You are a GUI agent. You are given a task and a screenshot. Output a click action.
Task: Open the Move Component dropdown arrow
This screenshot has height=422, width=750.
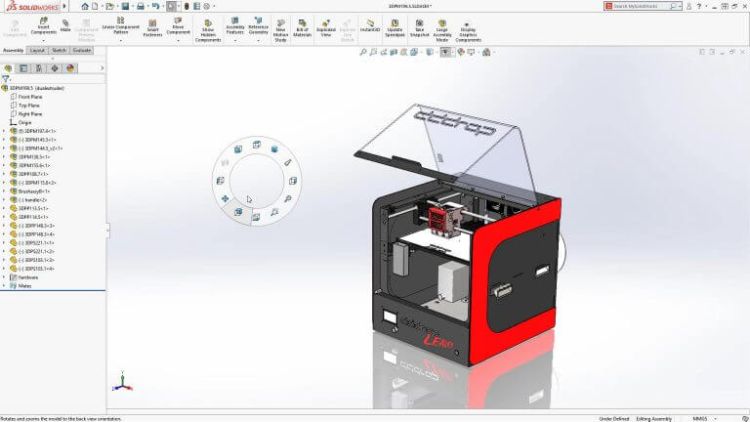pos(178,41)
